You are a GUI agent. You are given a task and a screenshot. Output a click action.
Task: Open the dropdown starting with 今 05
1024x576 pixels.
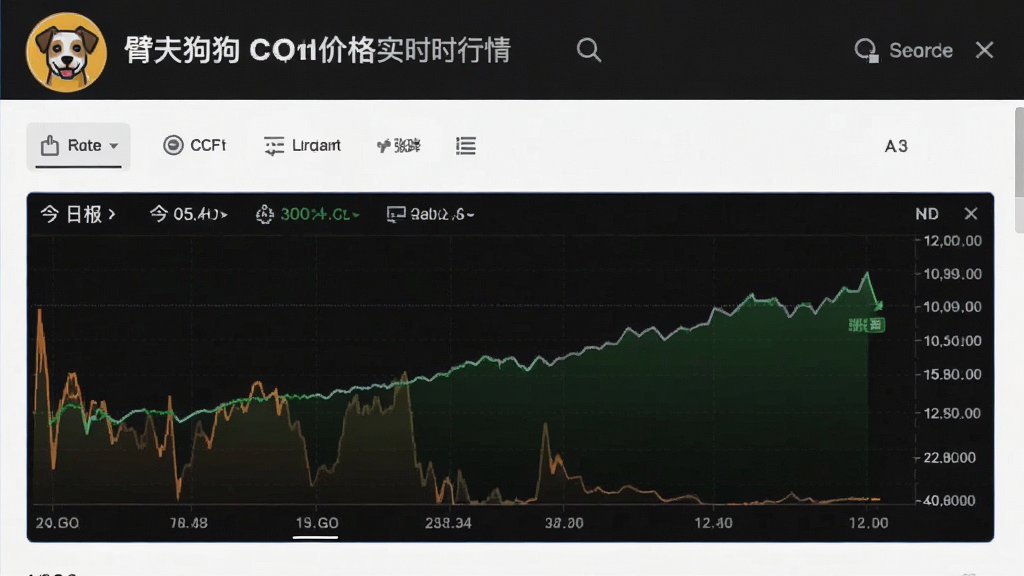[x=188, y=214]
